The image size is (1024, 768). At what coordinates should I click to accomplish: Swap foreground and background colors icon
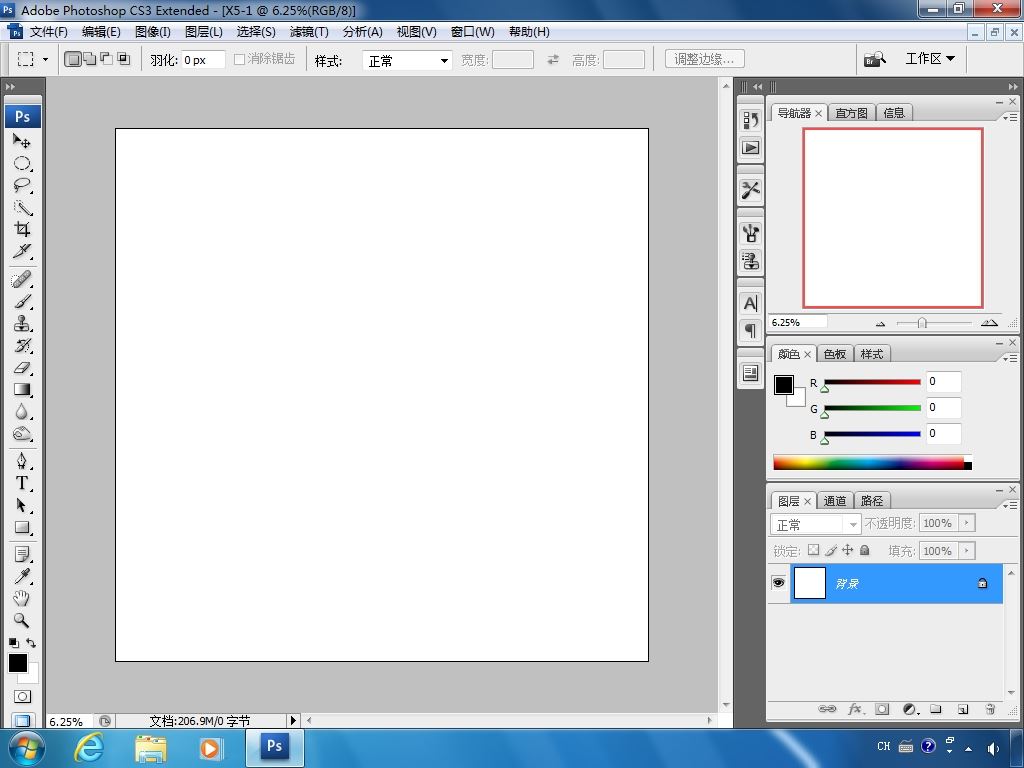pos(31,643)
